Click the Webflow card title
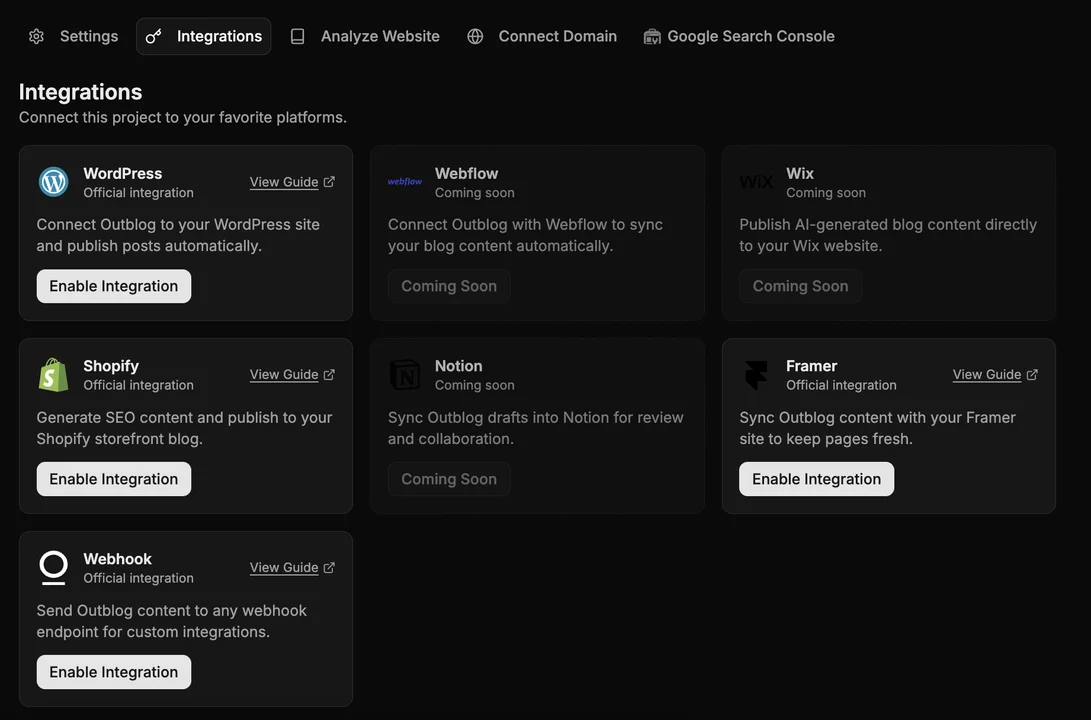Image resolution: width=1091 pixels, height=720 pixels. pyautogui.click(x=466, y=173)
